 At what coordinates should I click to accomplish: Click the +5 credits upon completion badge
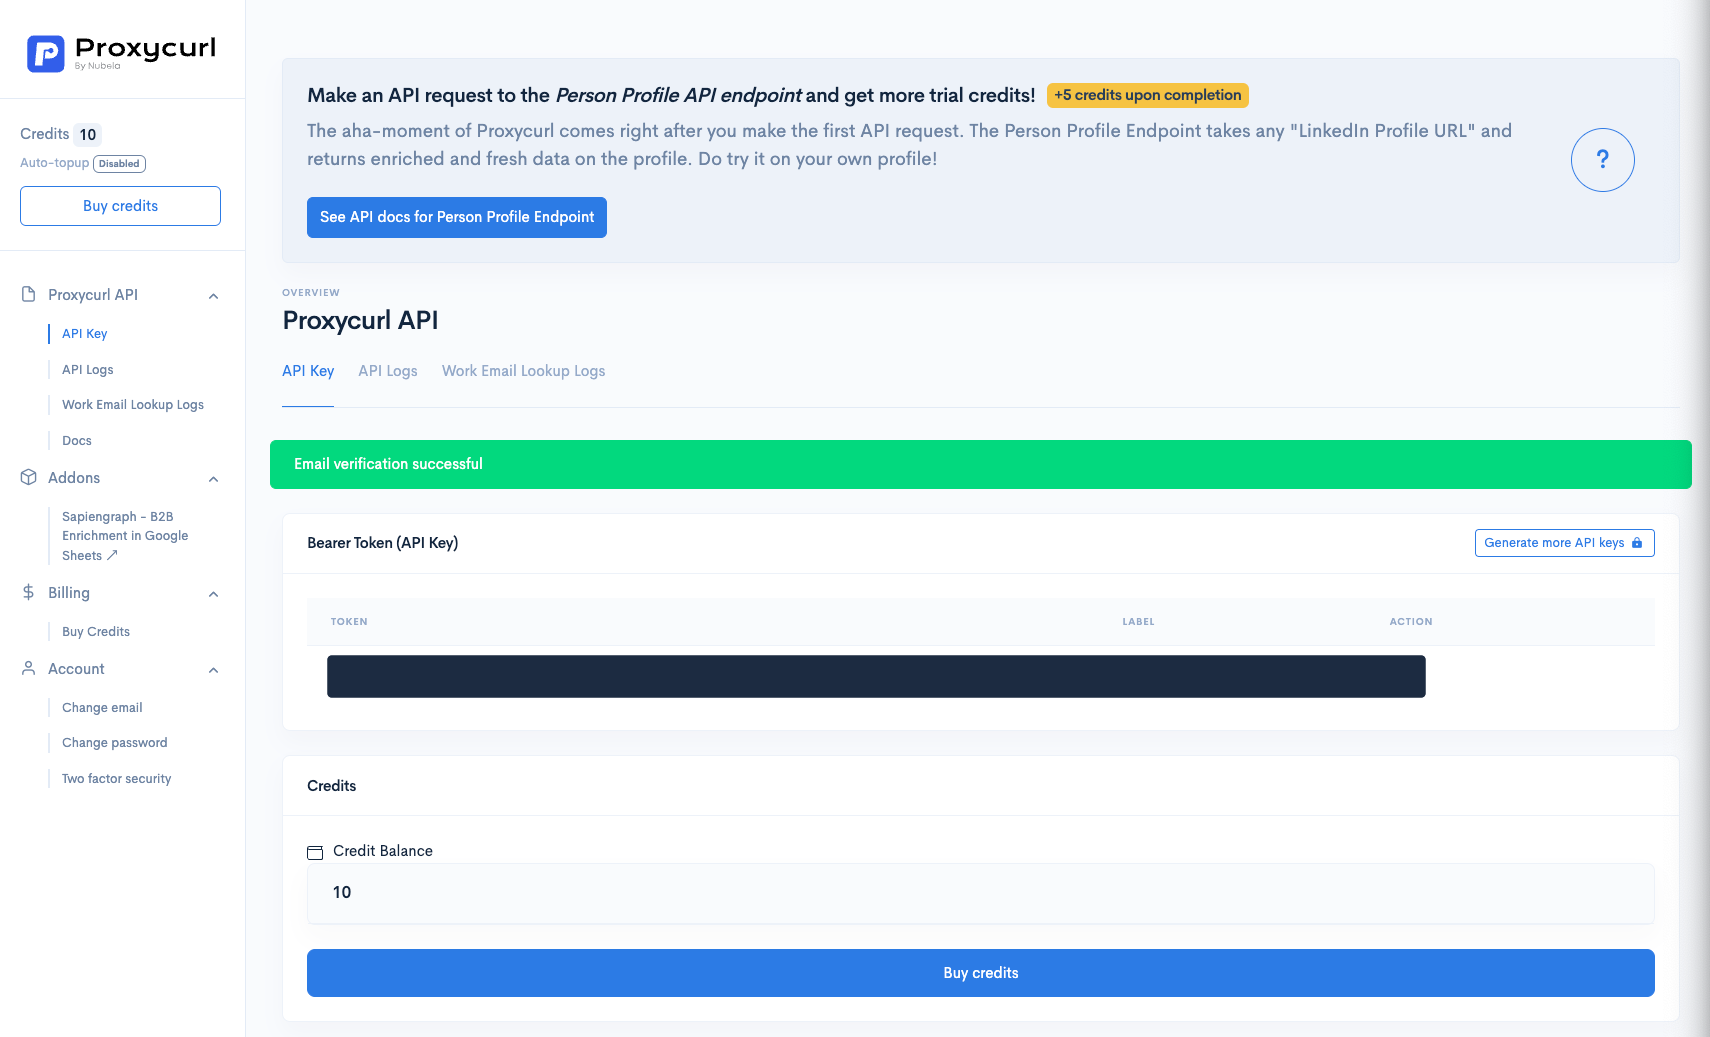pos(1147,95)
